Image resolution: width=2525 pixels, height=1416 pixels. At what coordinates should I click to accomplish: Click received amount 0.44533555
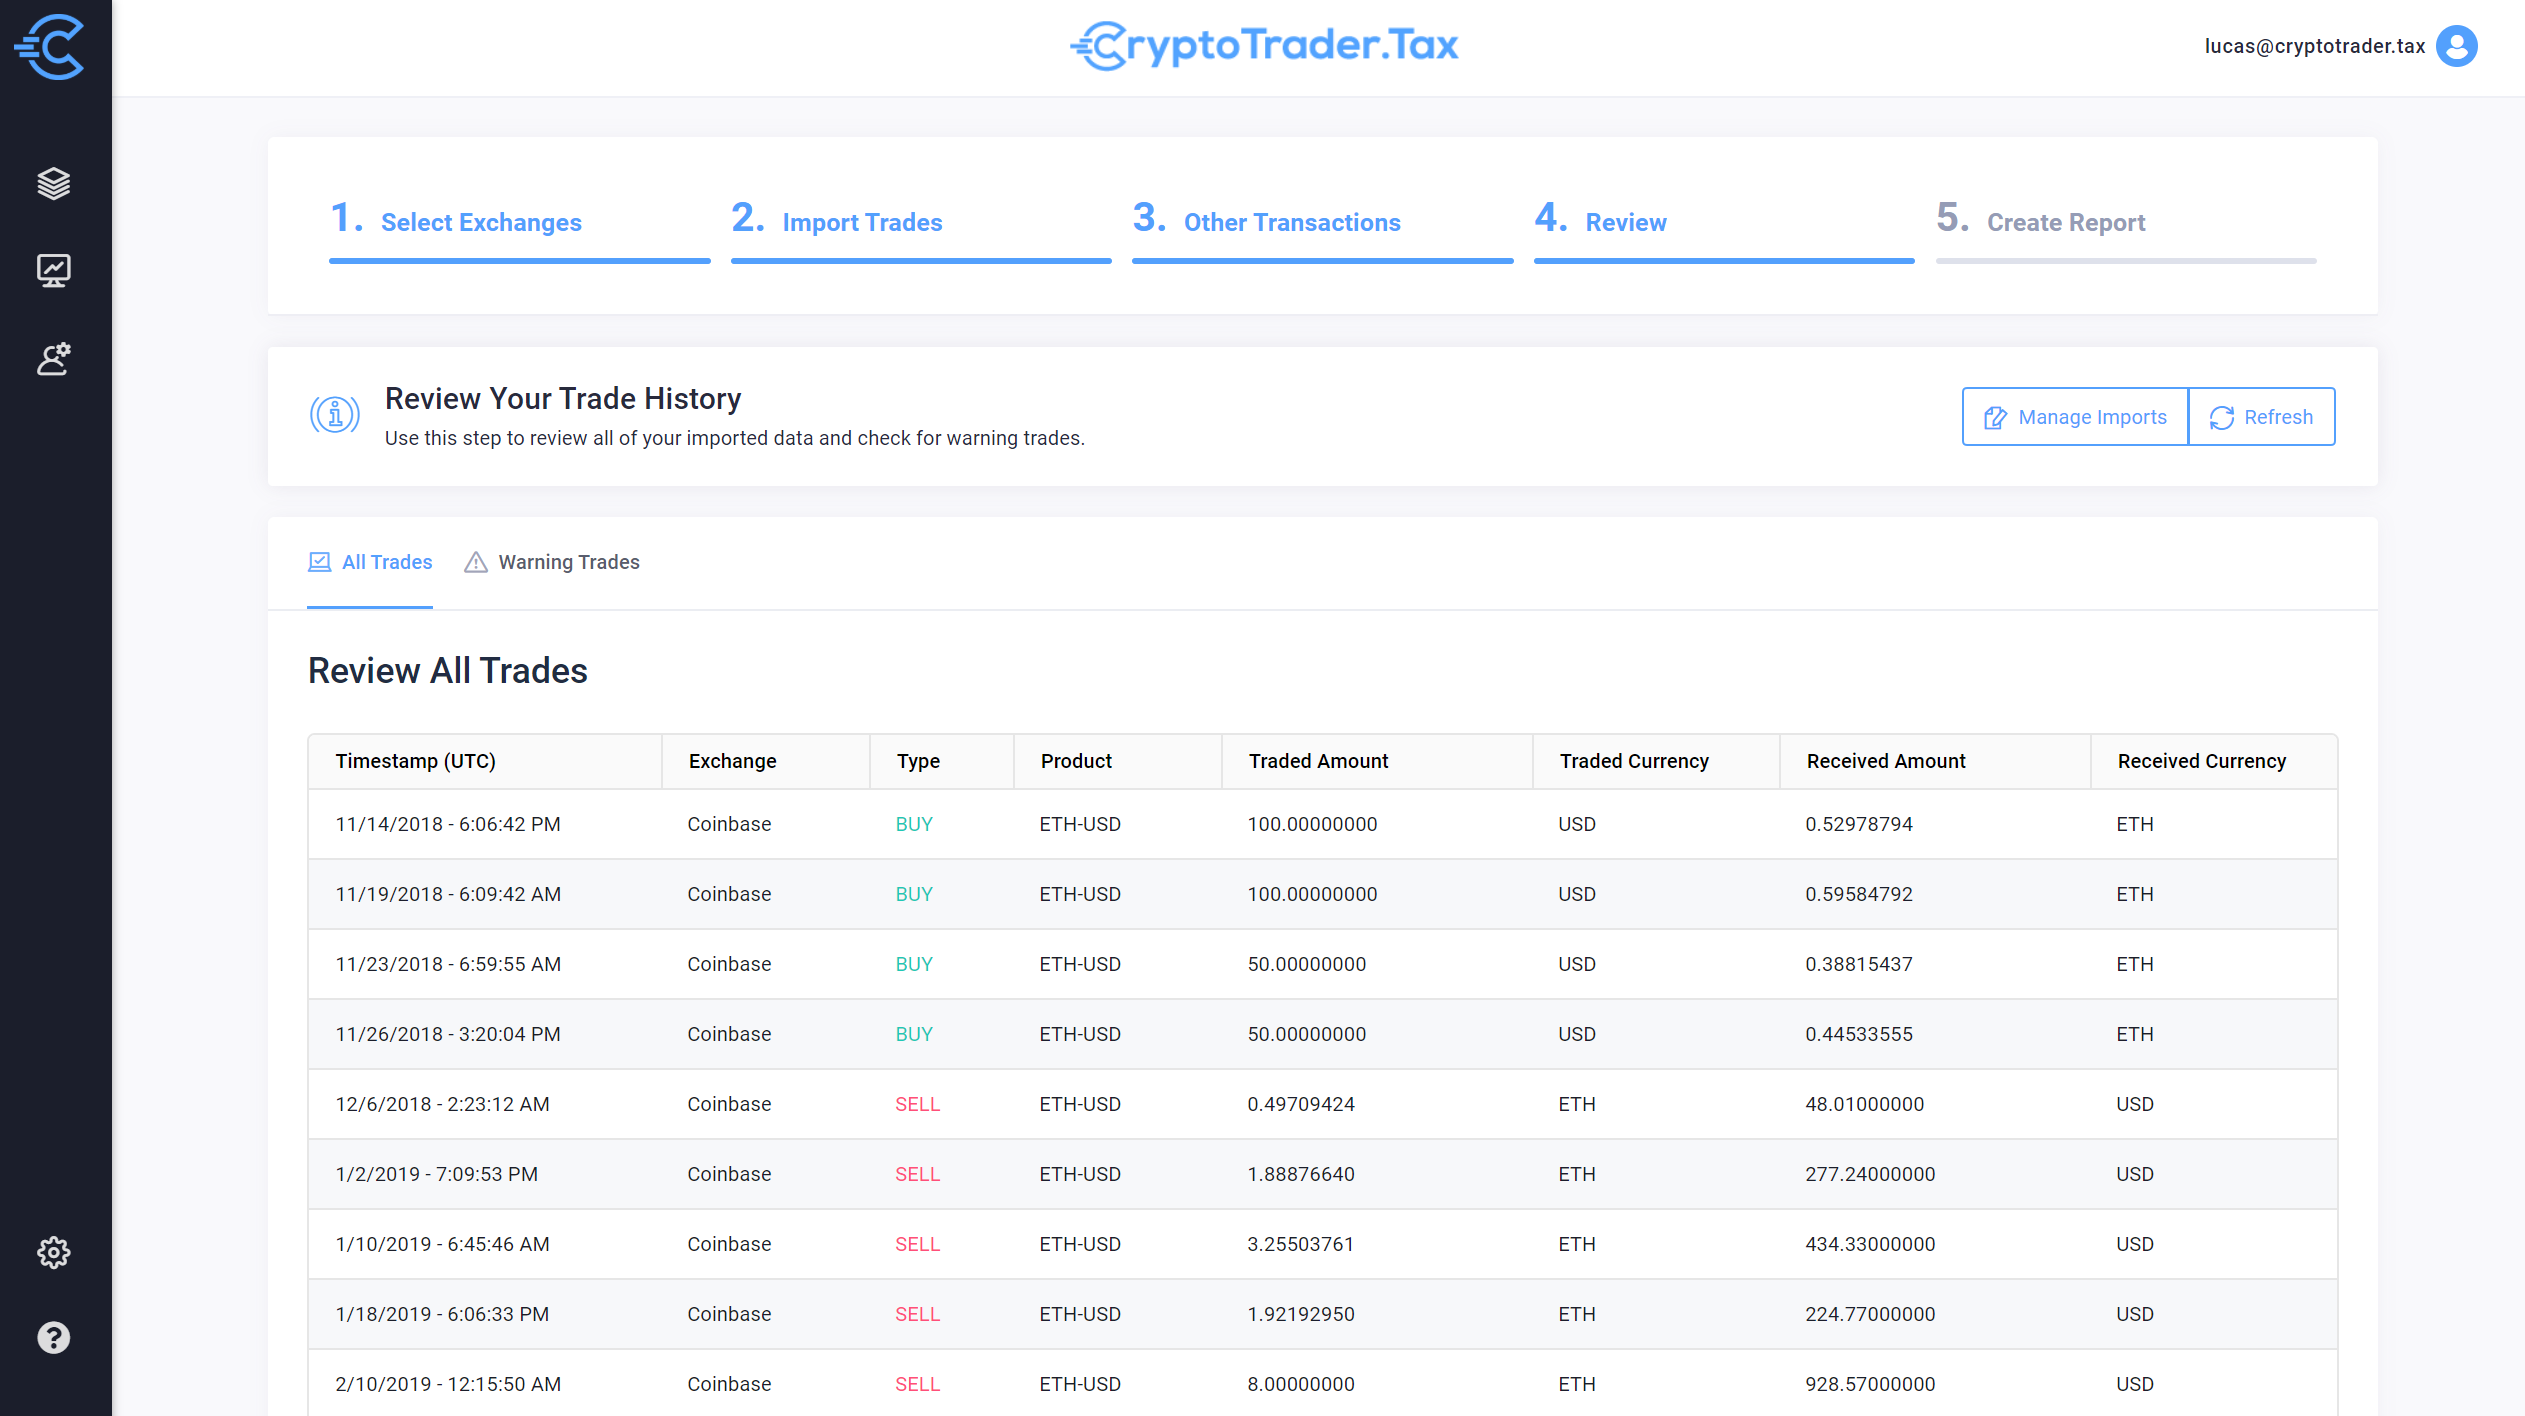tap(1859, 1034)
